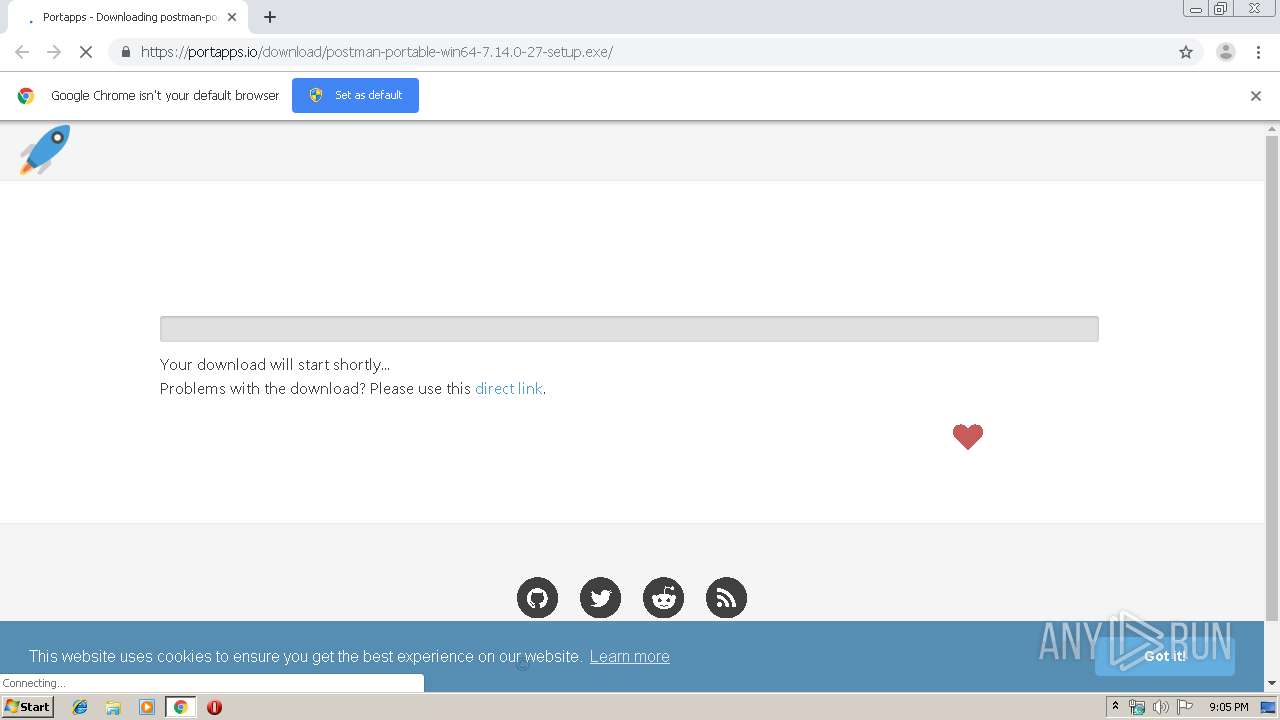View site security lock info
The image size is (1280, 720).
(x=125, y=52)
